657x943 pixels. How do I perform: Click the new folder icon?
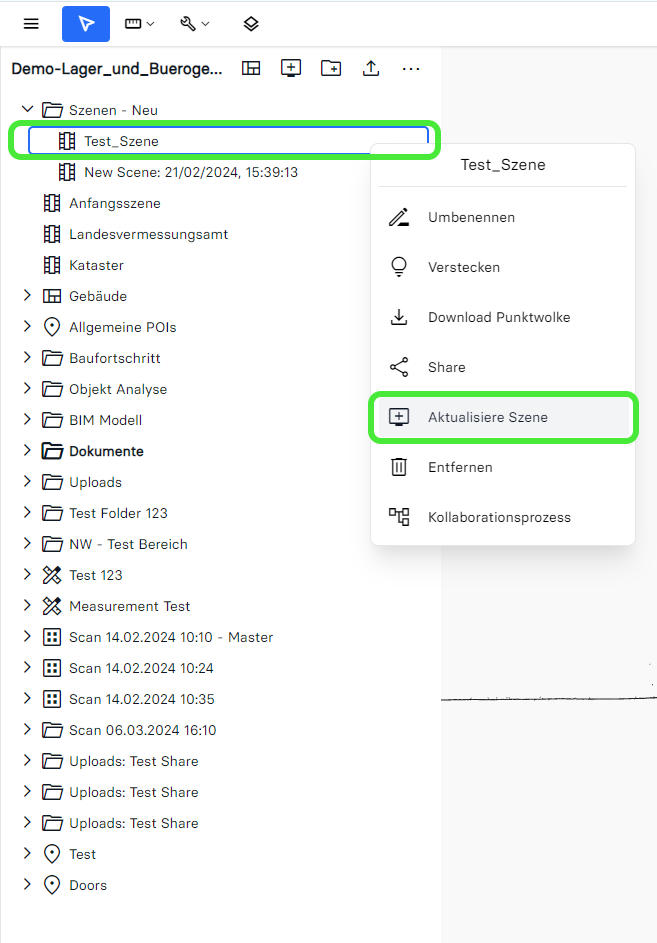pyautogui.click(x=331, y=68)
